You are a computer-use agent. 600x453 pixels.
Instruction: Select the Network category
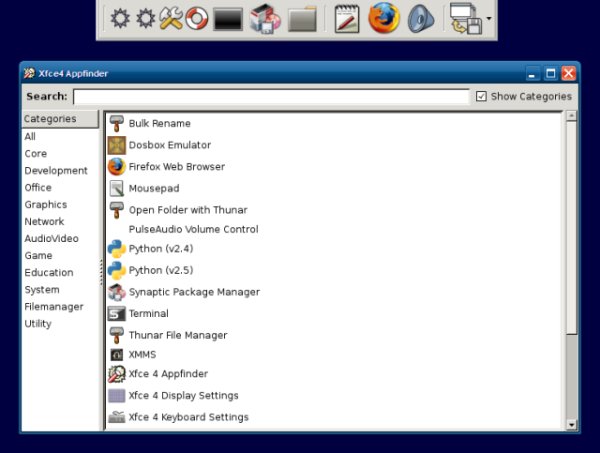(44, 222)
